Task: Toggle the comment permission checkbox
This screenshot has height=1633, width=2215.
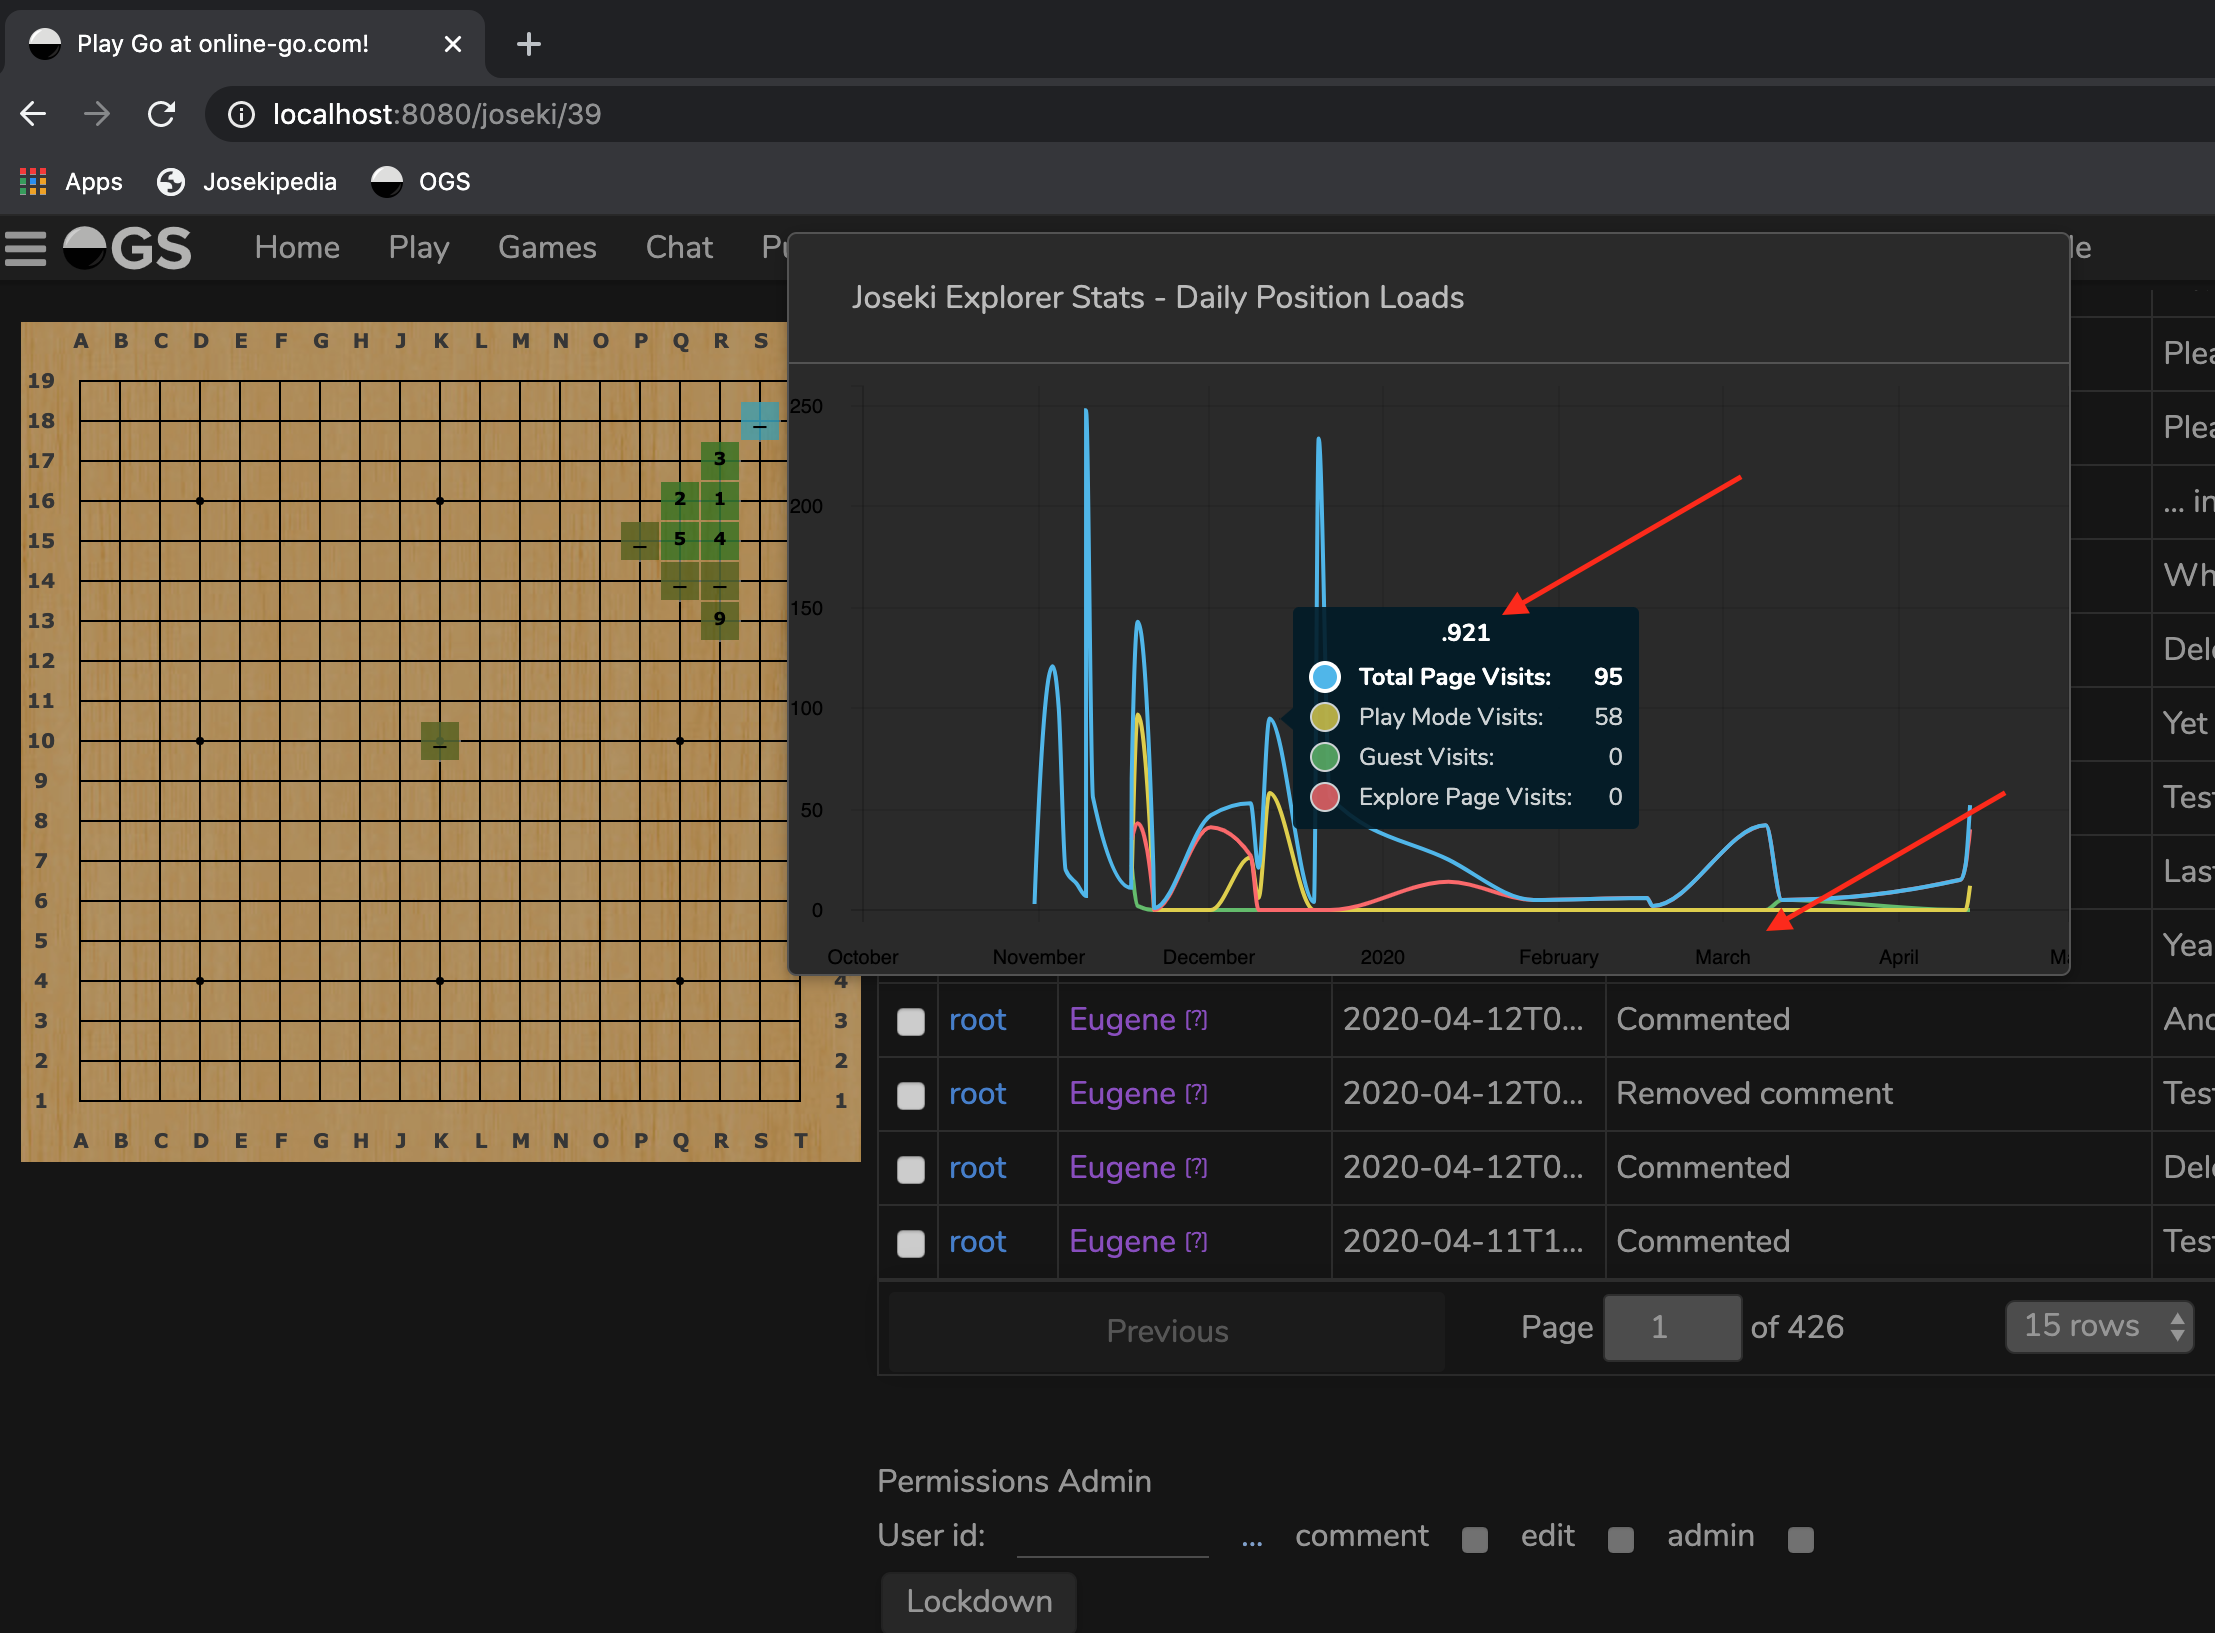Action: point(1475,1540)
